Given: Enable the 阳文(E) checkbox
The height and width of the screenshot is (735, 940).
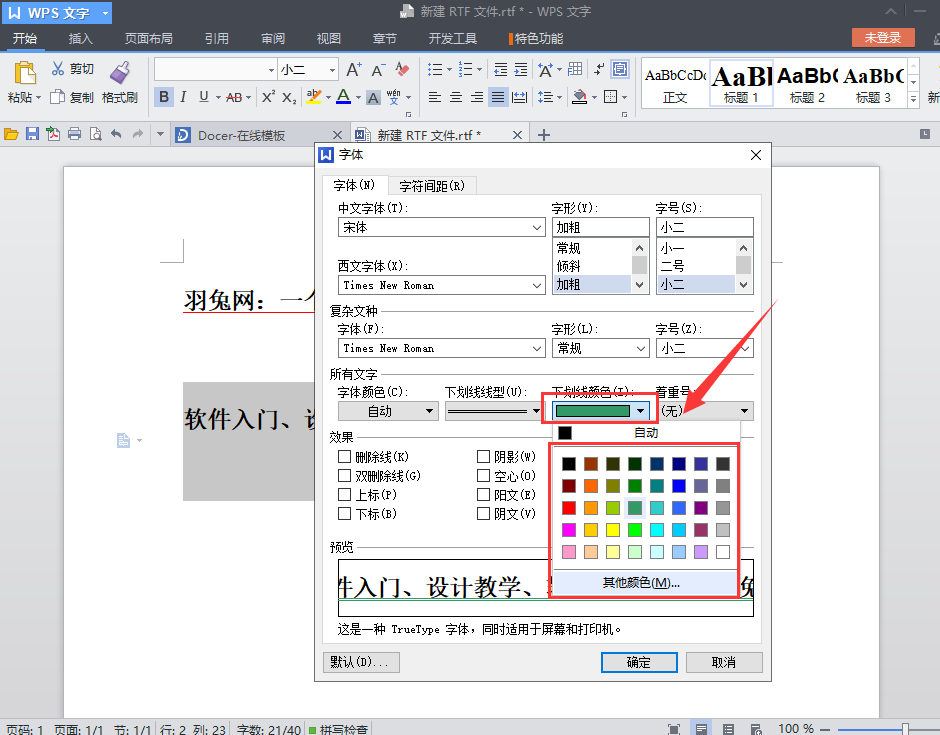Looking at the screenshot, I should pos(483,495).
